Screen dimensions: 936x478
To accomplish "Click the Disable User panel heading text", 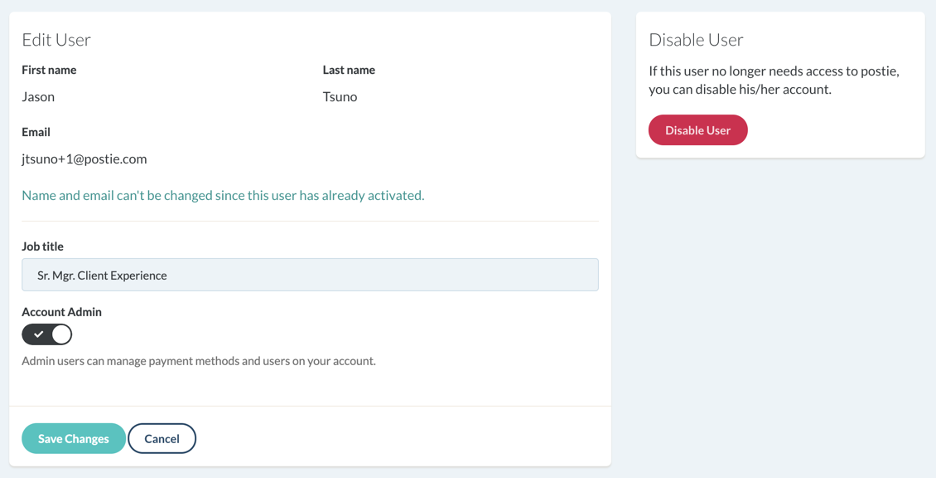I will pyautogui.click(x=696, y=40).
